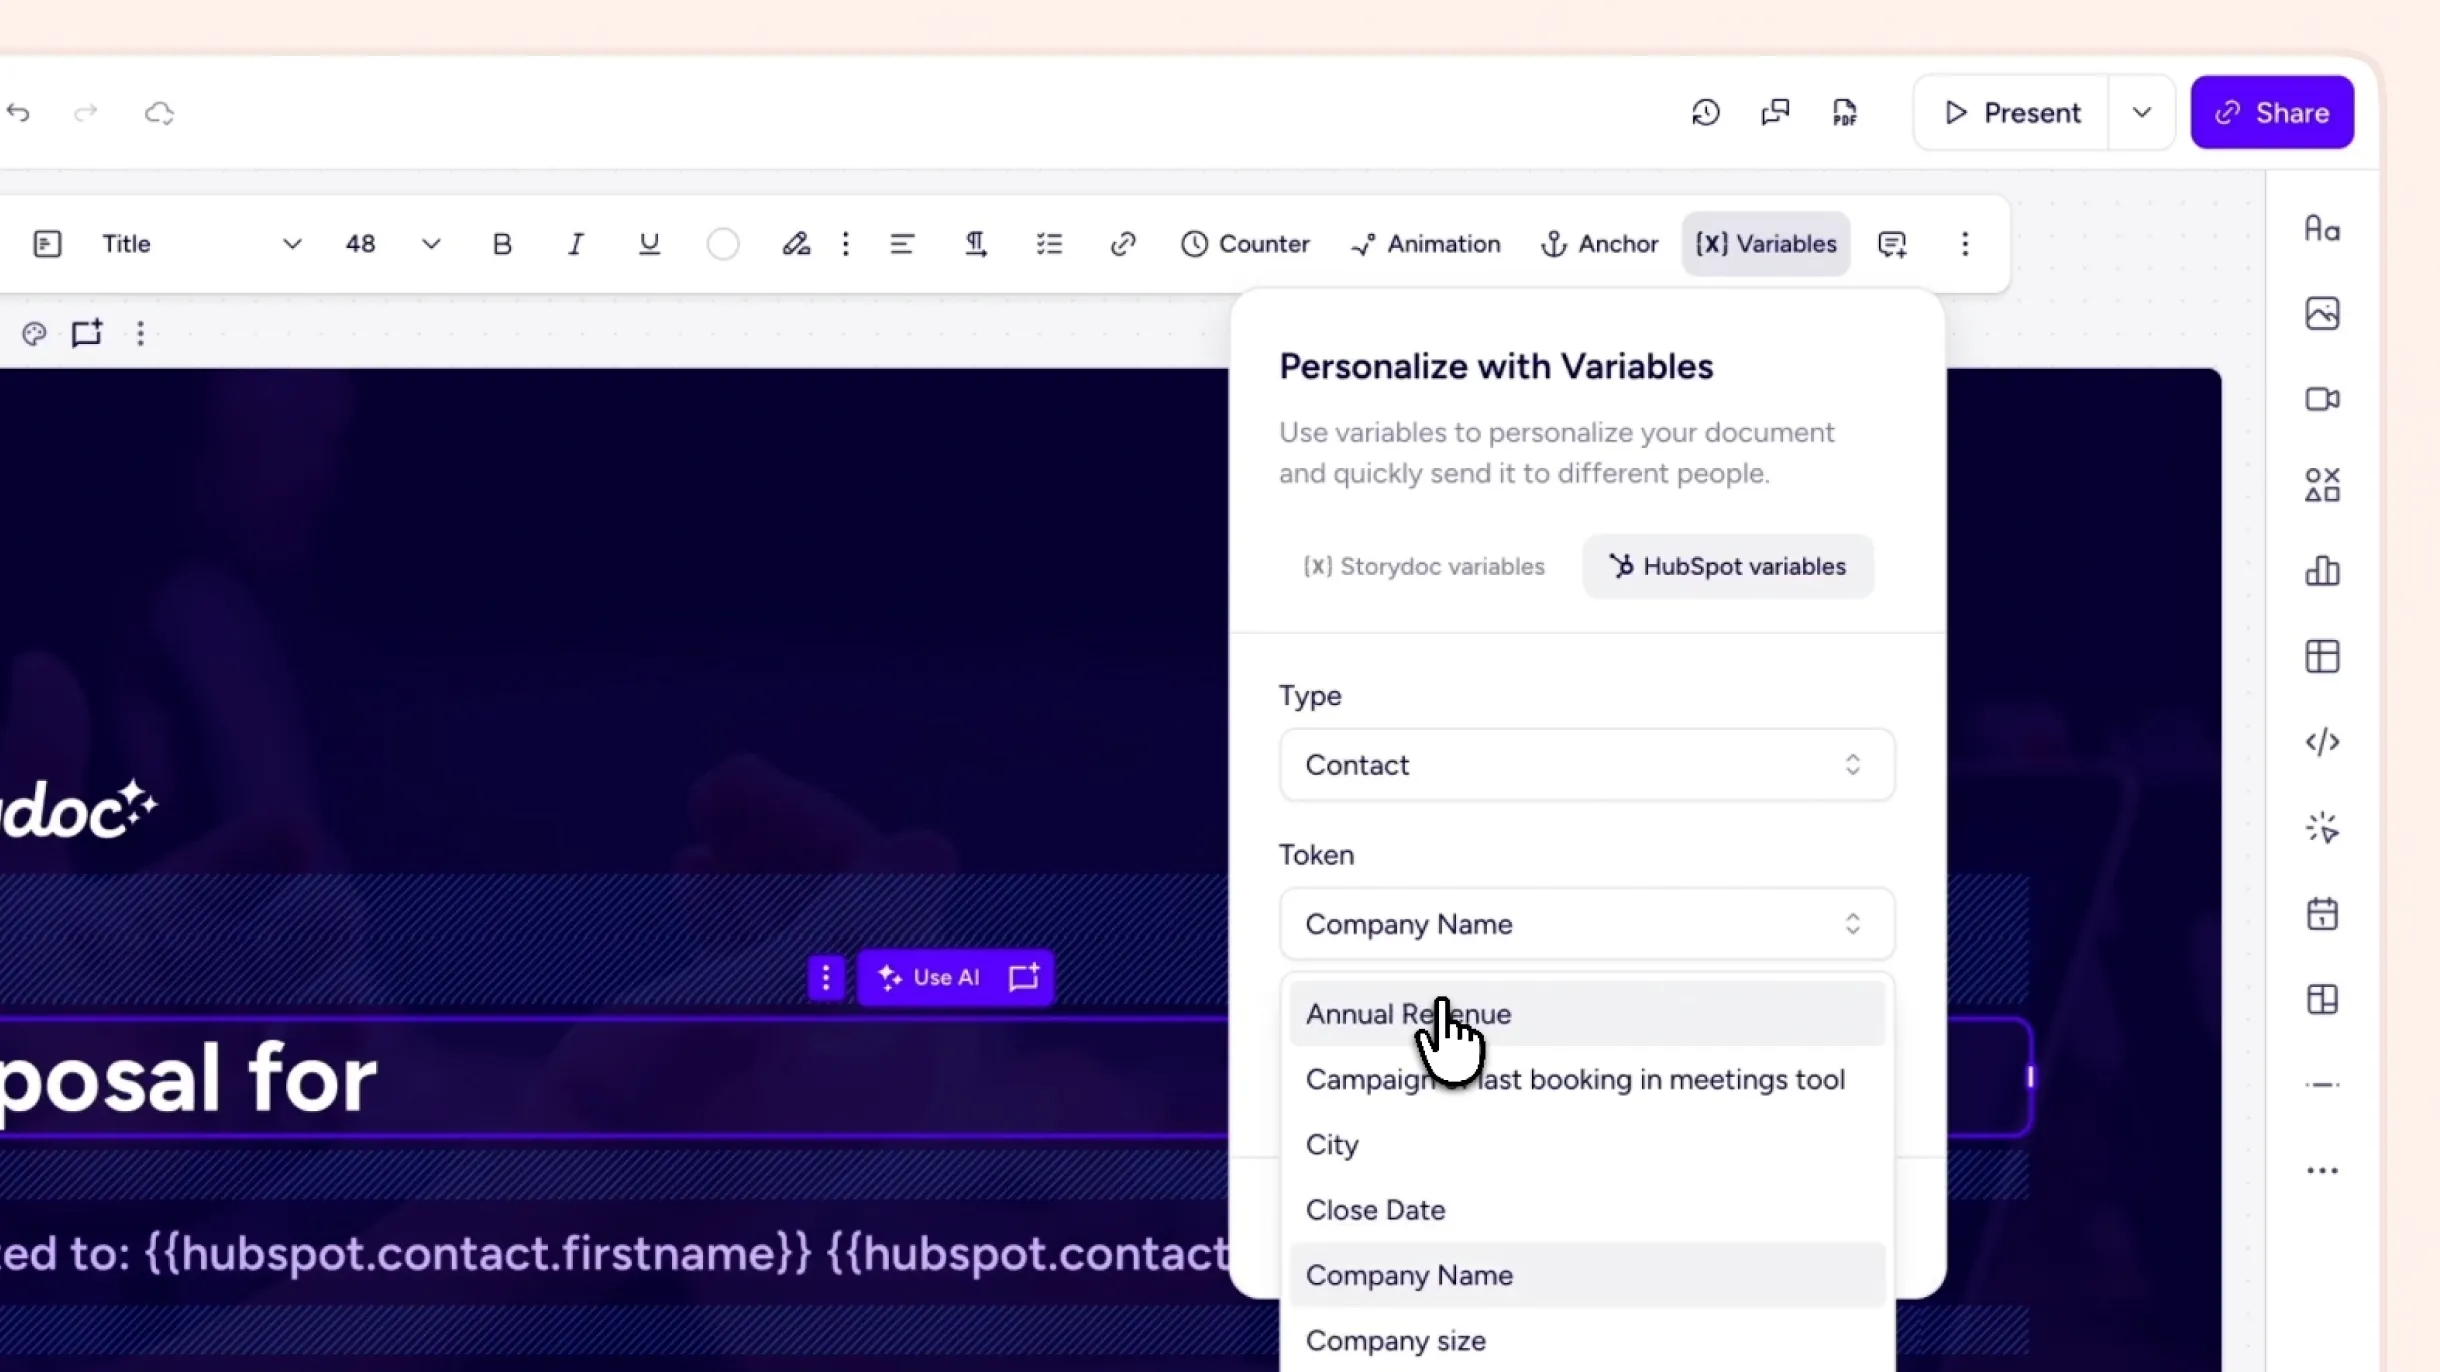Toggle the list formatting icon

pyautogui.click(x=1049, y=244)
